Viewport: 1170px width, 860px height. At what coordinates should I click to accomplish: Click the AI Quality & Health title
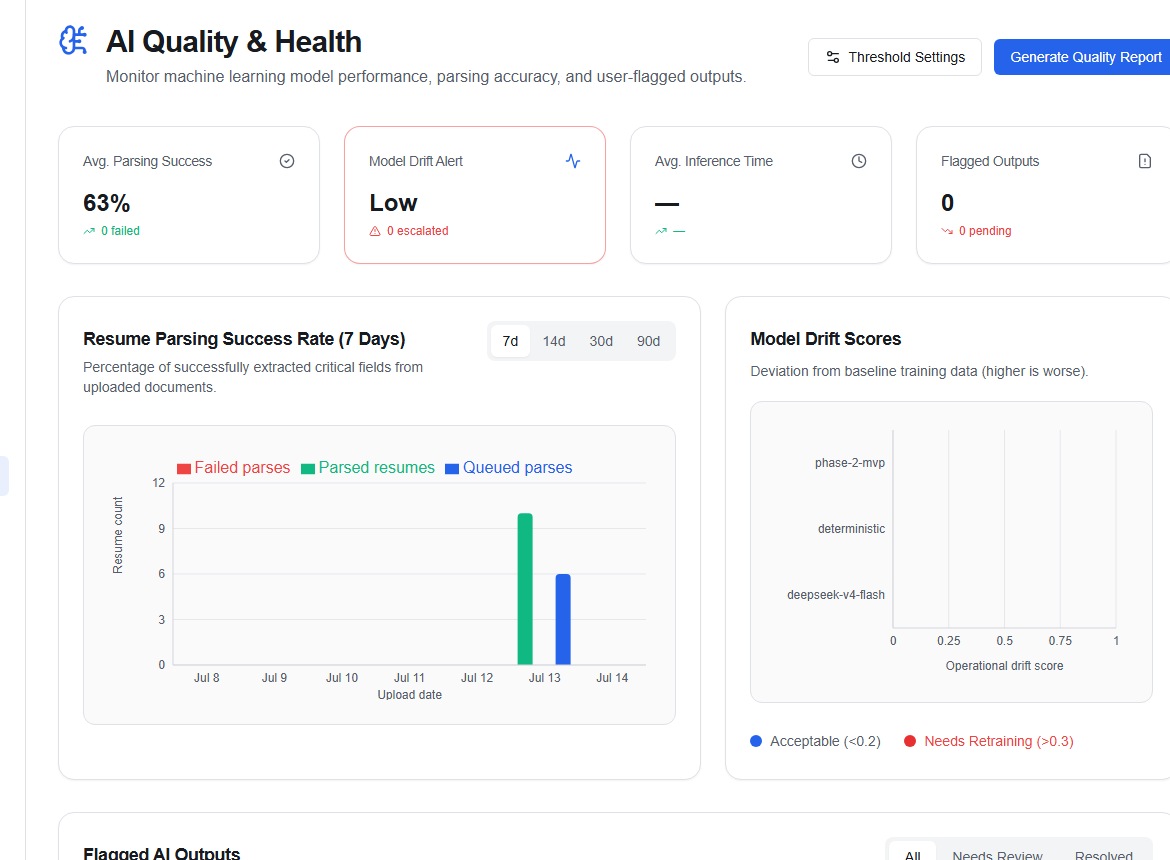click(234, 42)
